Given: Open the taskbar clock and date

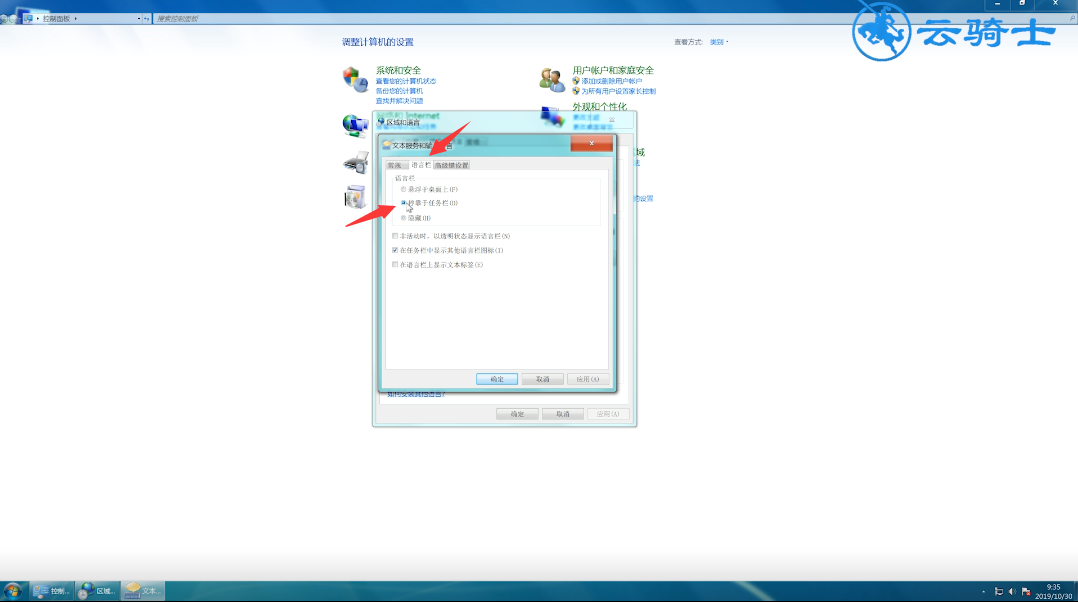Looking at the screenshot, I should (1053, 592).
